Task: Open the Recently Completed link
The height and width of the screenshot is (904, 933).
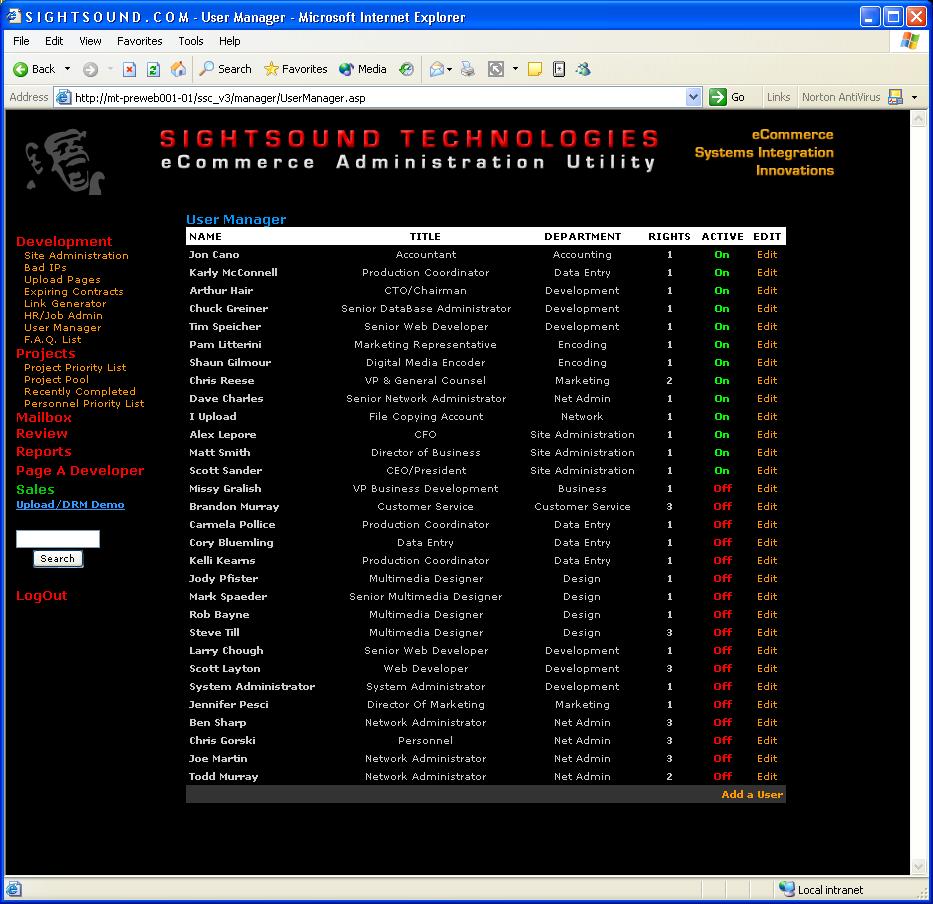Action: click(80, 391)
